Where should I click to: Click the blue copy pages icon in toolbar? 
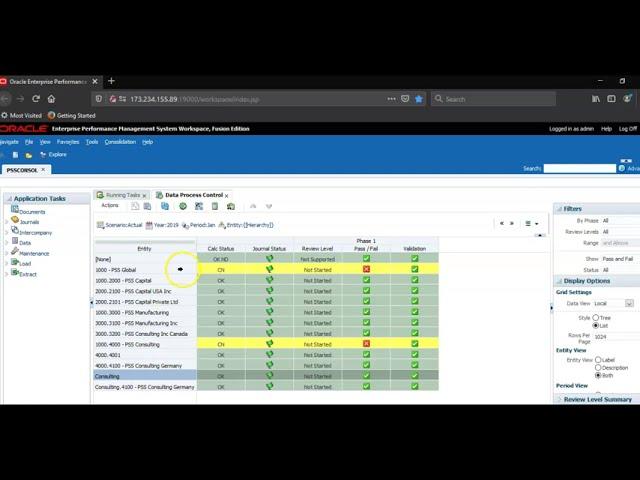165,206
